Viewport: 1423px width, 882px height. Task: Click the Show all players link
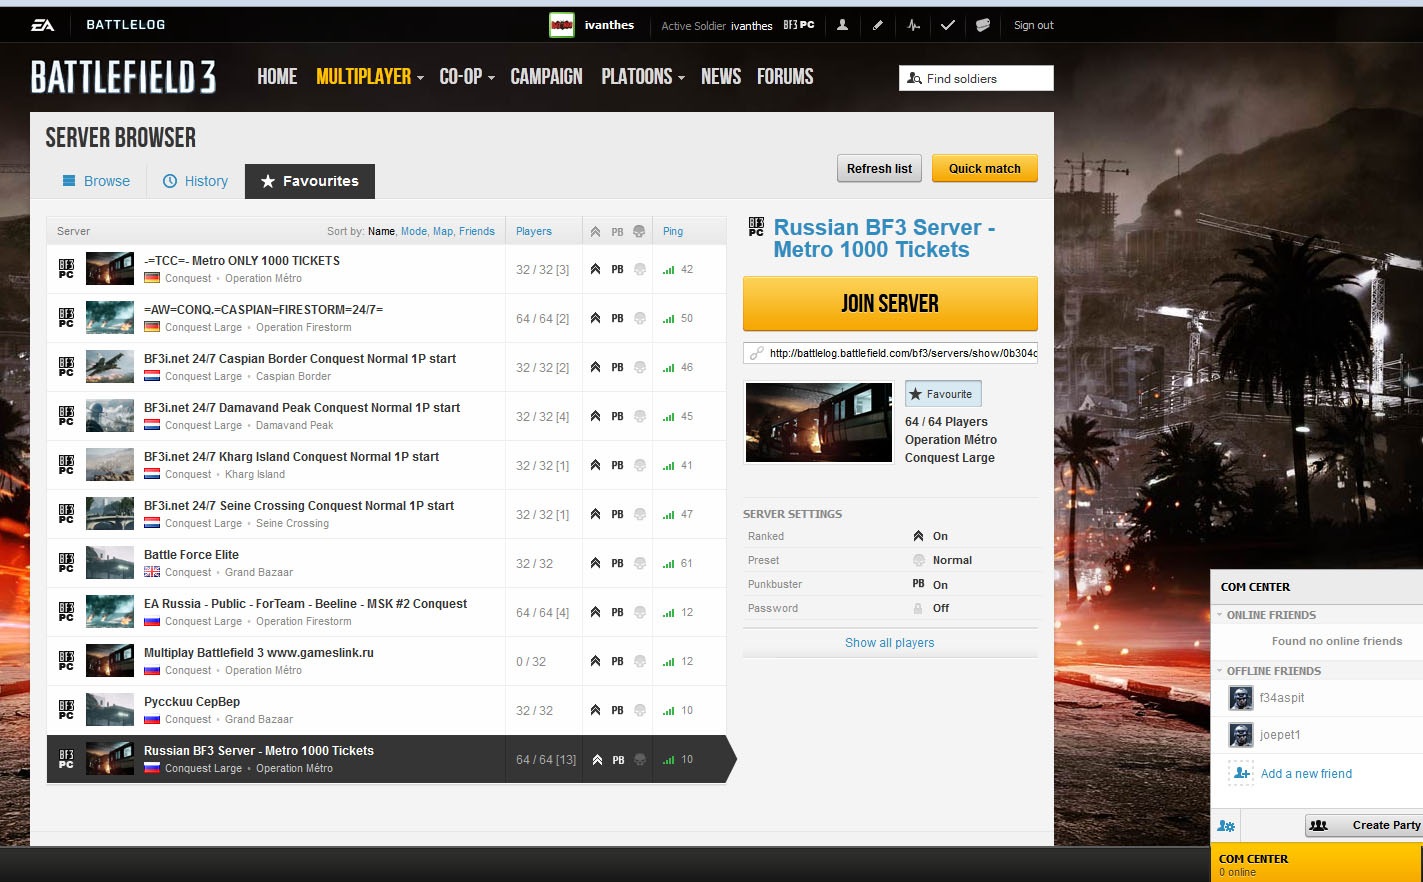[889, 643]
